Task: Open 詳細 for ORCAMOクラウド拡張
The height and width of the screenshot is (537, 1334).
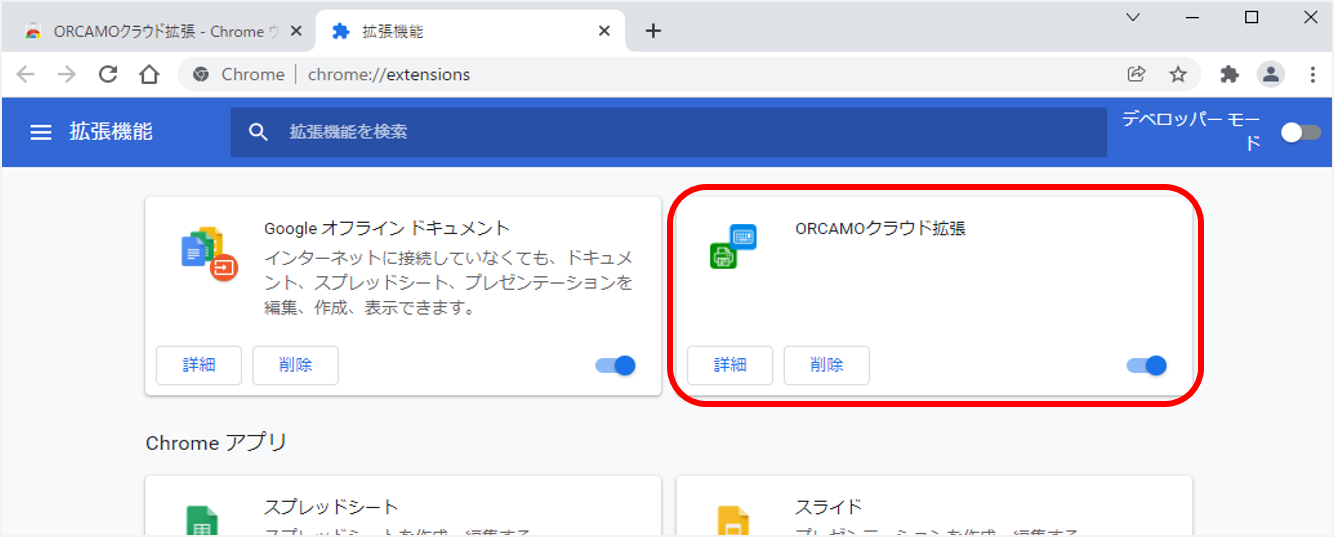Action: (730, 365)
